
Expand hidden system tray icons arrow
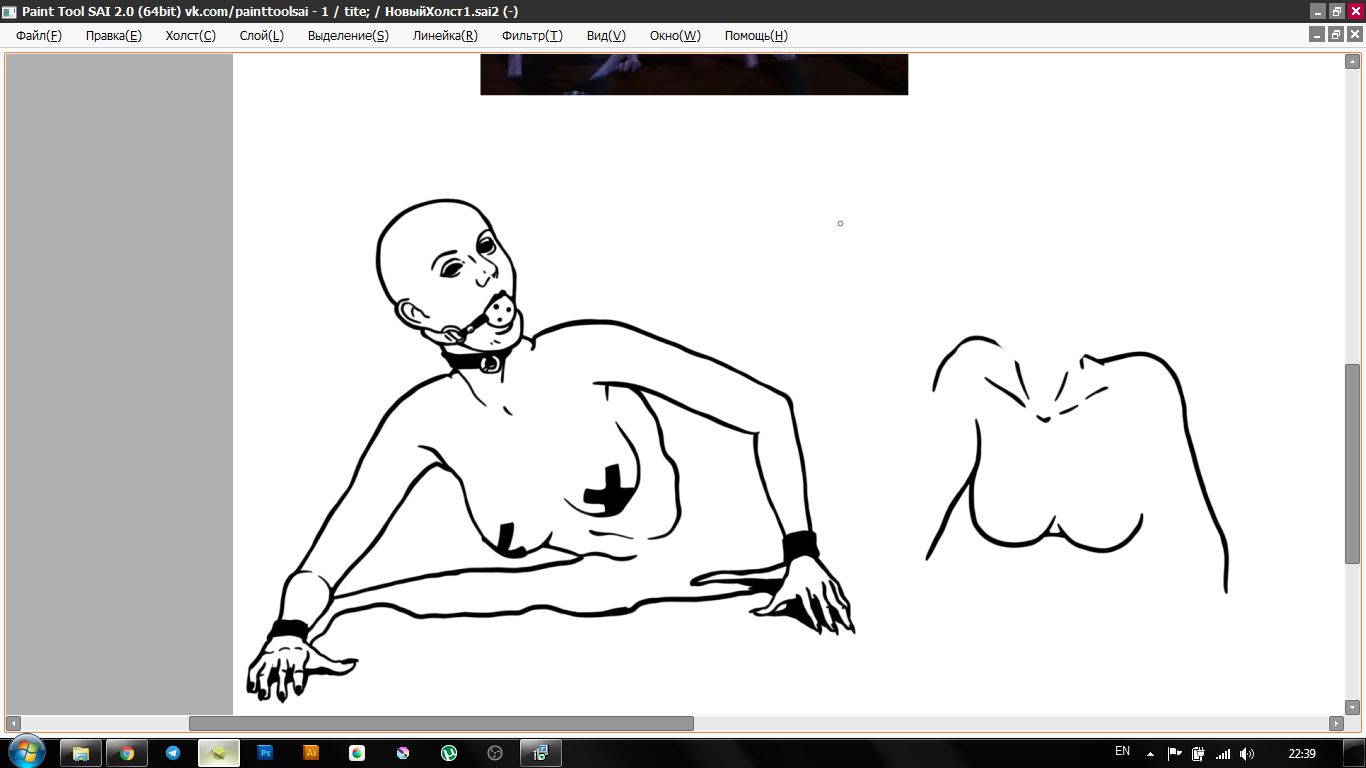click(1150, 753)
